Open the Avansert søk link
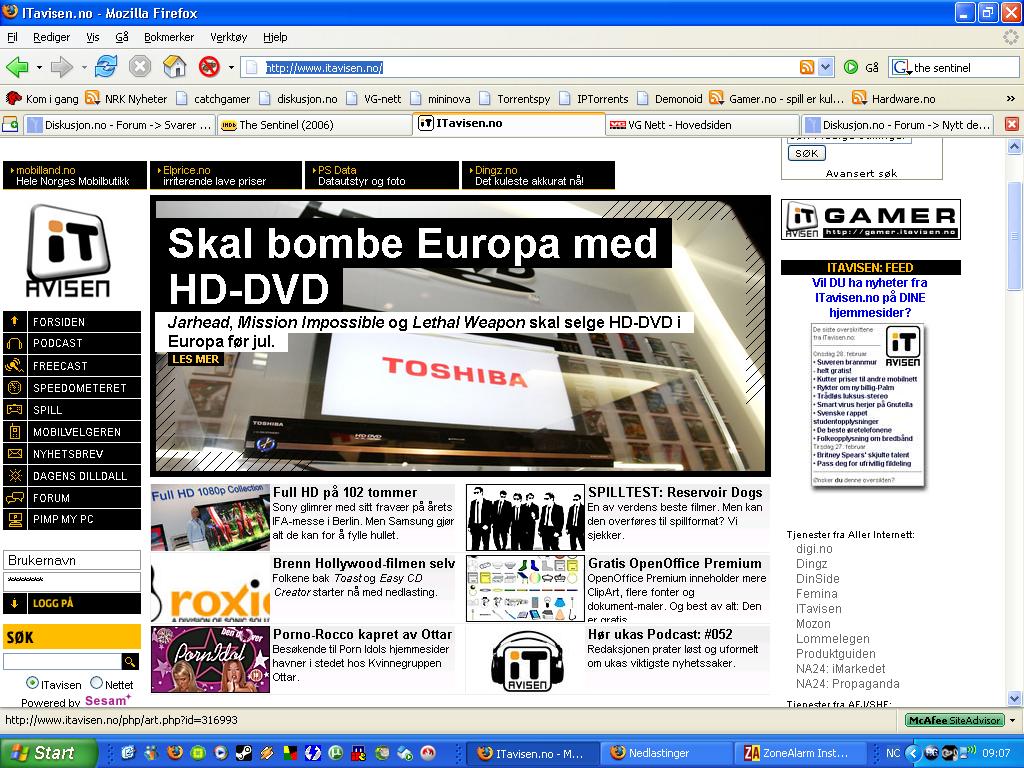 click(861, 173)
